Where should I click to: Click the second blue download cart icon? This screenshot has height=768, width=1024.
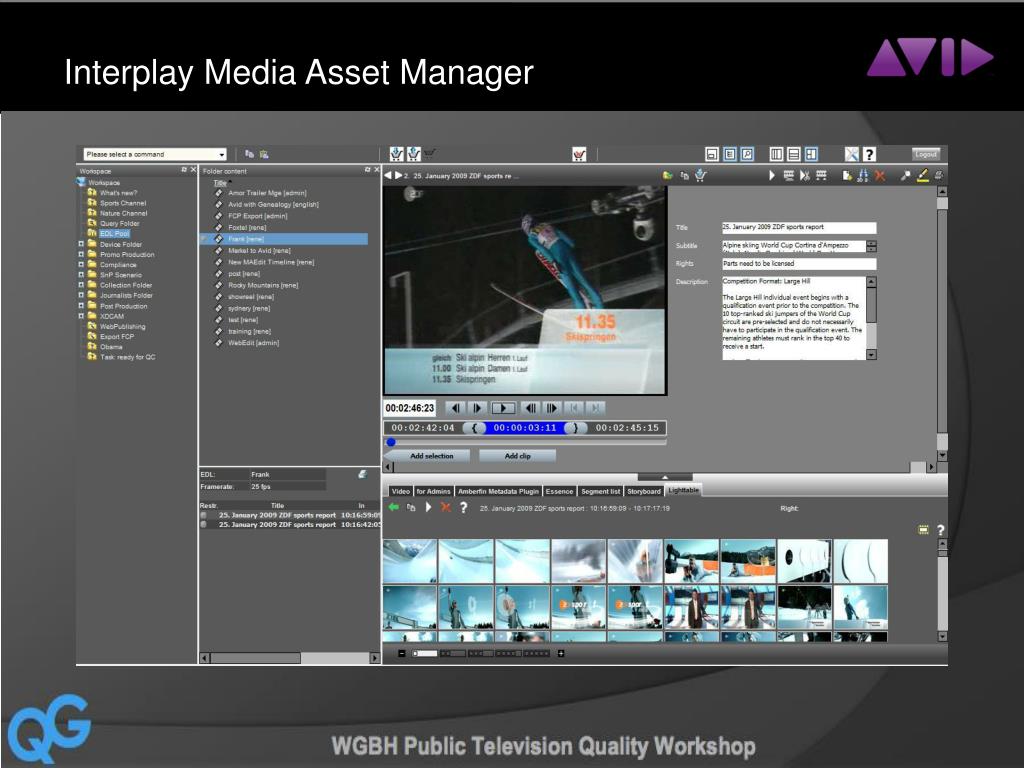[x=414, y=153]
